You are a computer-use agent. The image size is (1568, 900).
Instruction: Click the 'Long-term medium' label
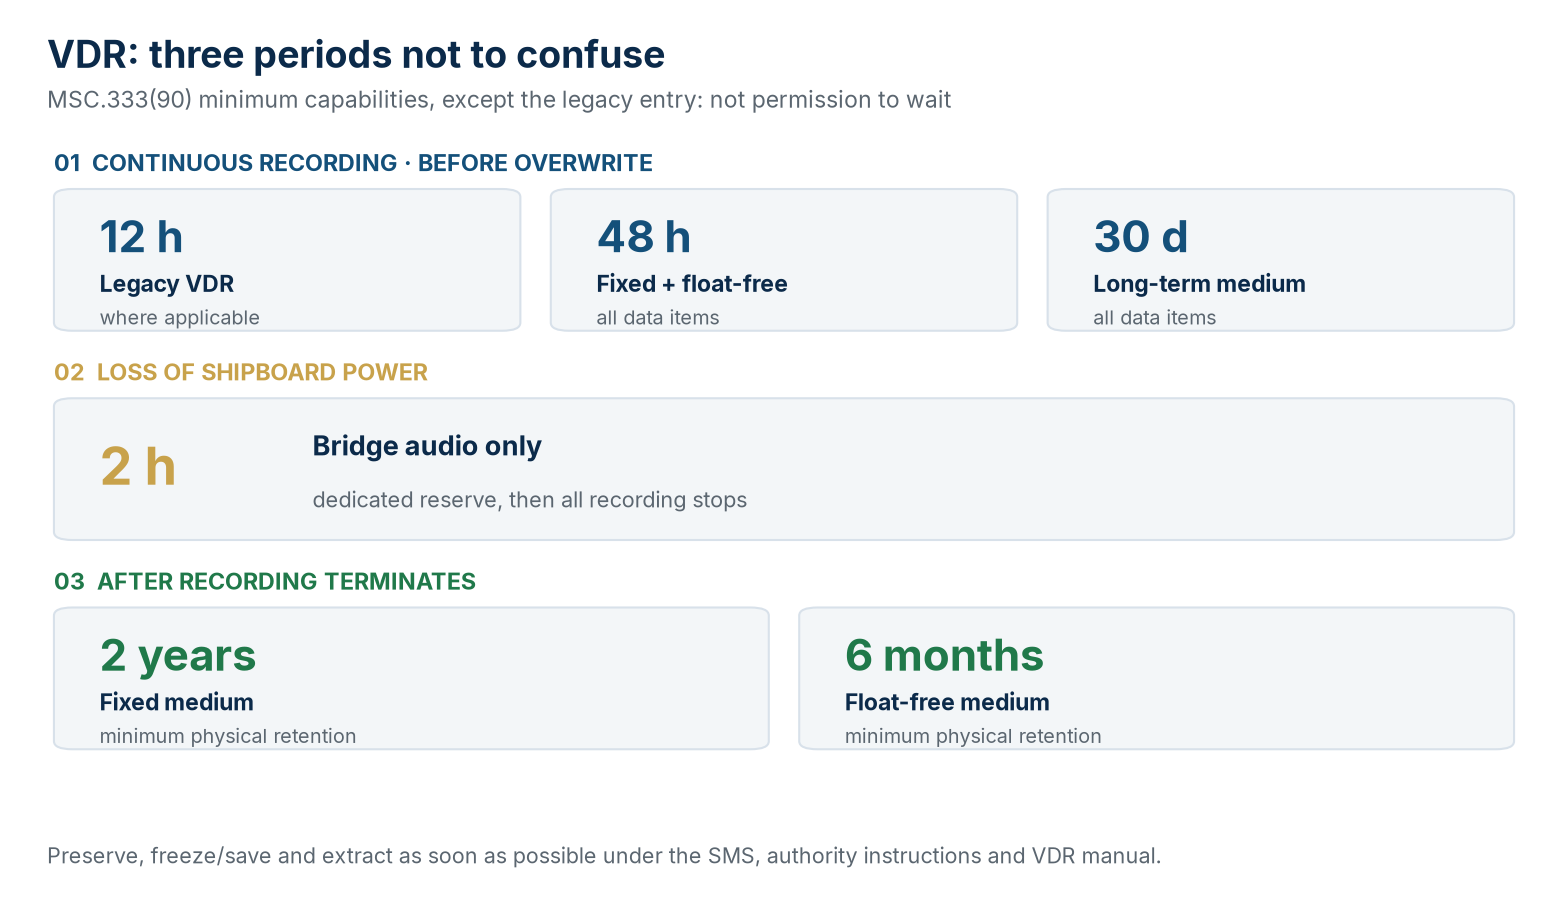point(1199,284)
